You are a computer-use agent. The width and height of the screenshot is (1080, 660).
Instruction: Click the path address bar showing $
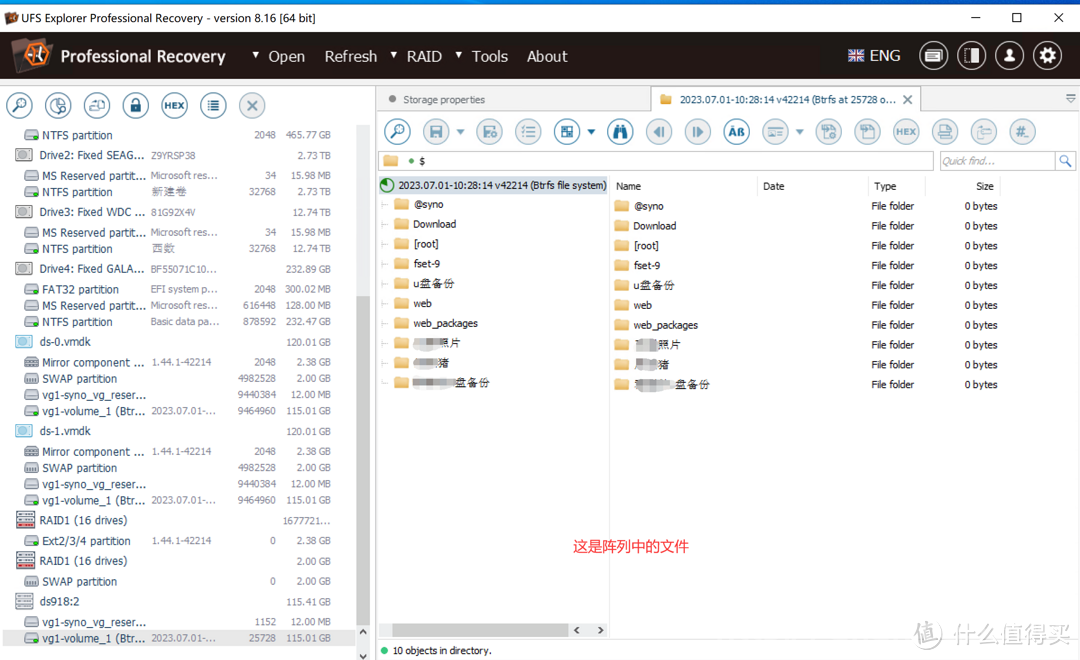(x=655, y=161)
